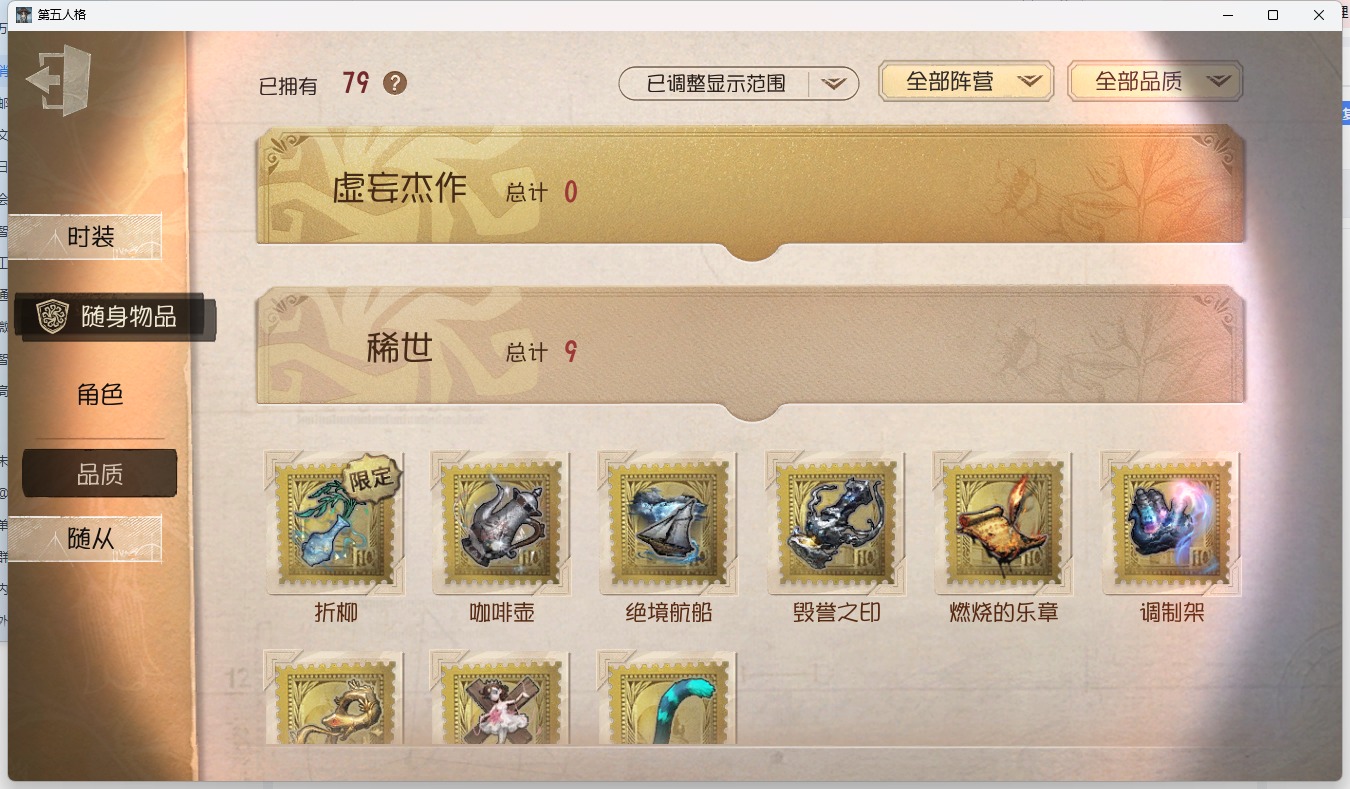Viewport: 1350px width, 789px height.
Task: Select the 燃烧的乐章 scroll accessory
Action: 1003,522
